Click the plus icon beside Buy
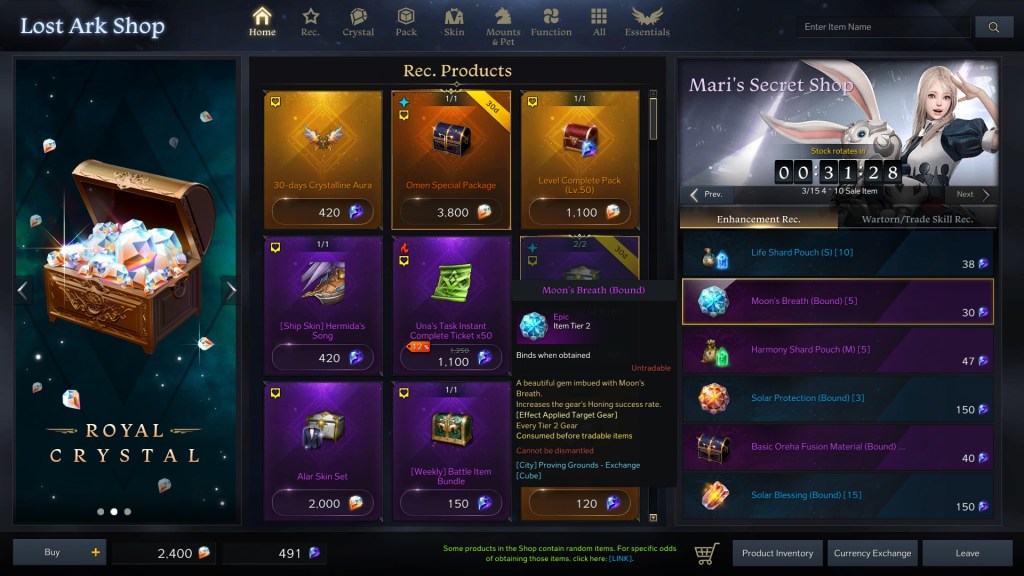 (95, 552)
